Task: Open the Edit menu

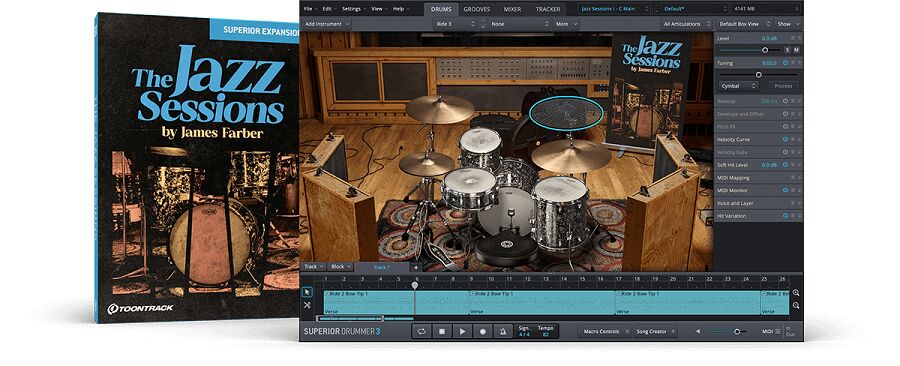Action: click(329, 9)
